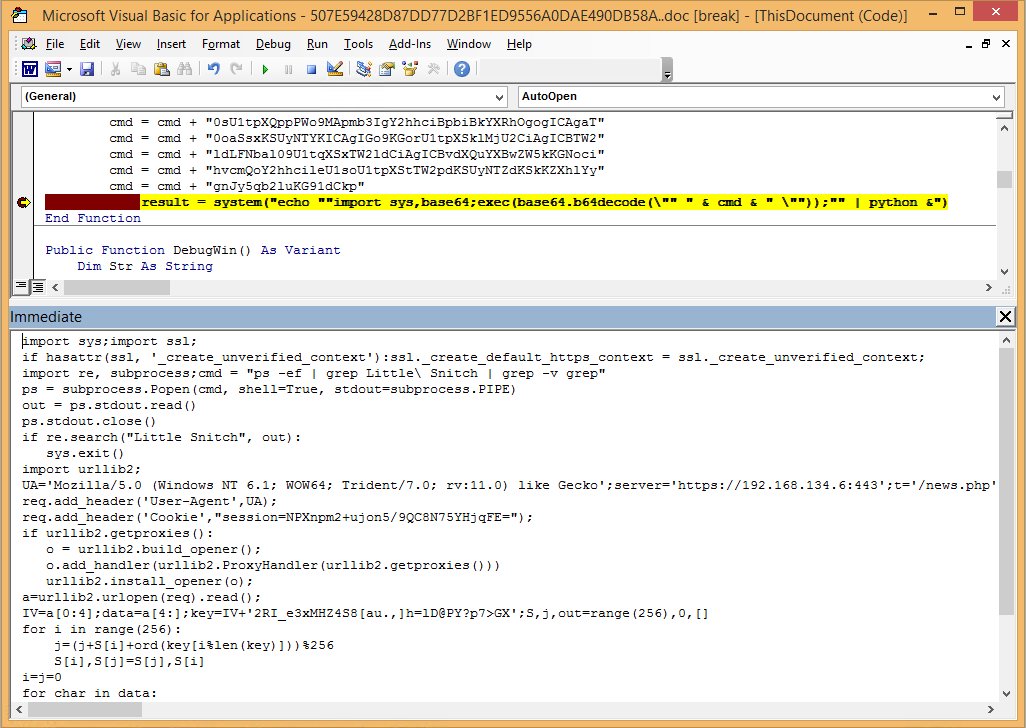The width and height of the screenshot is (1026, 728).
Task: Click the breakpoint arrow in the margin
Action: click(24, 202)
